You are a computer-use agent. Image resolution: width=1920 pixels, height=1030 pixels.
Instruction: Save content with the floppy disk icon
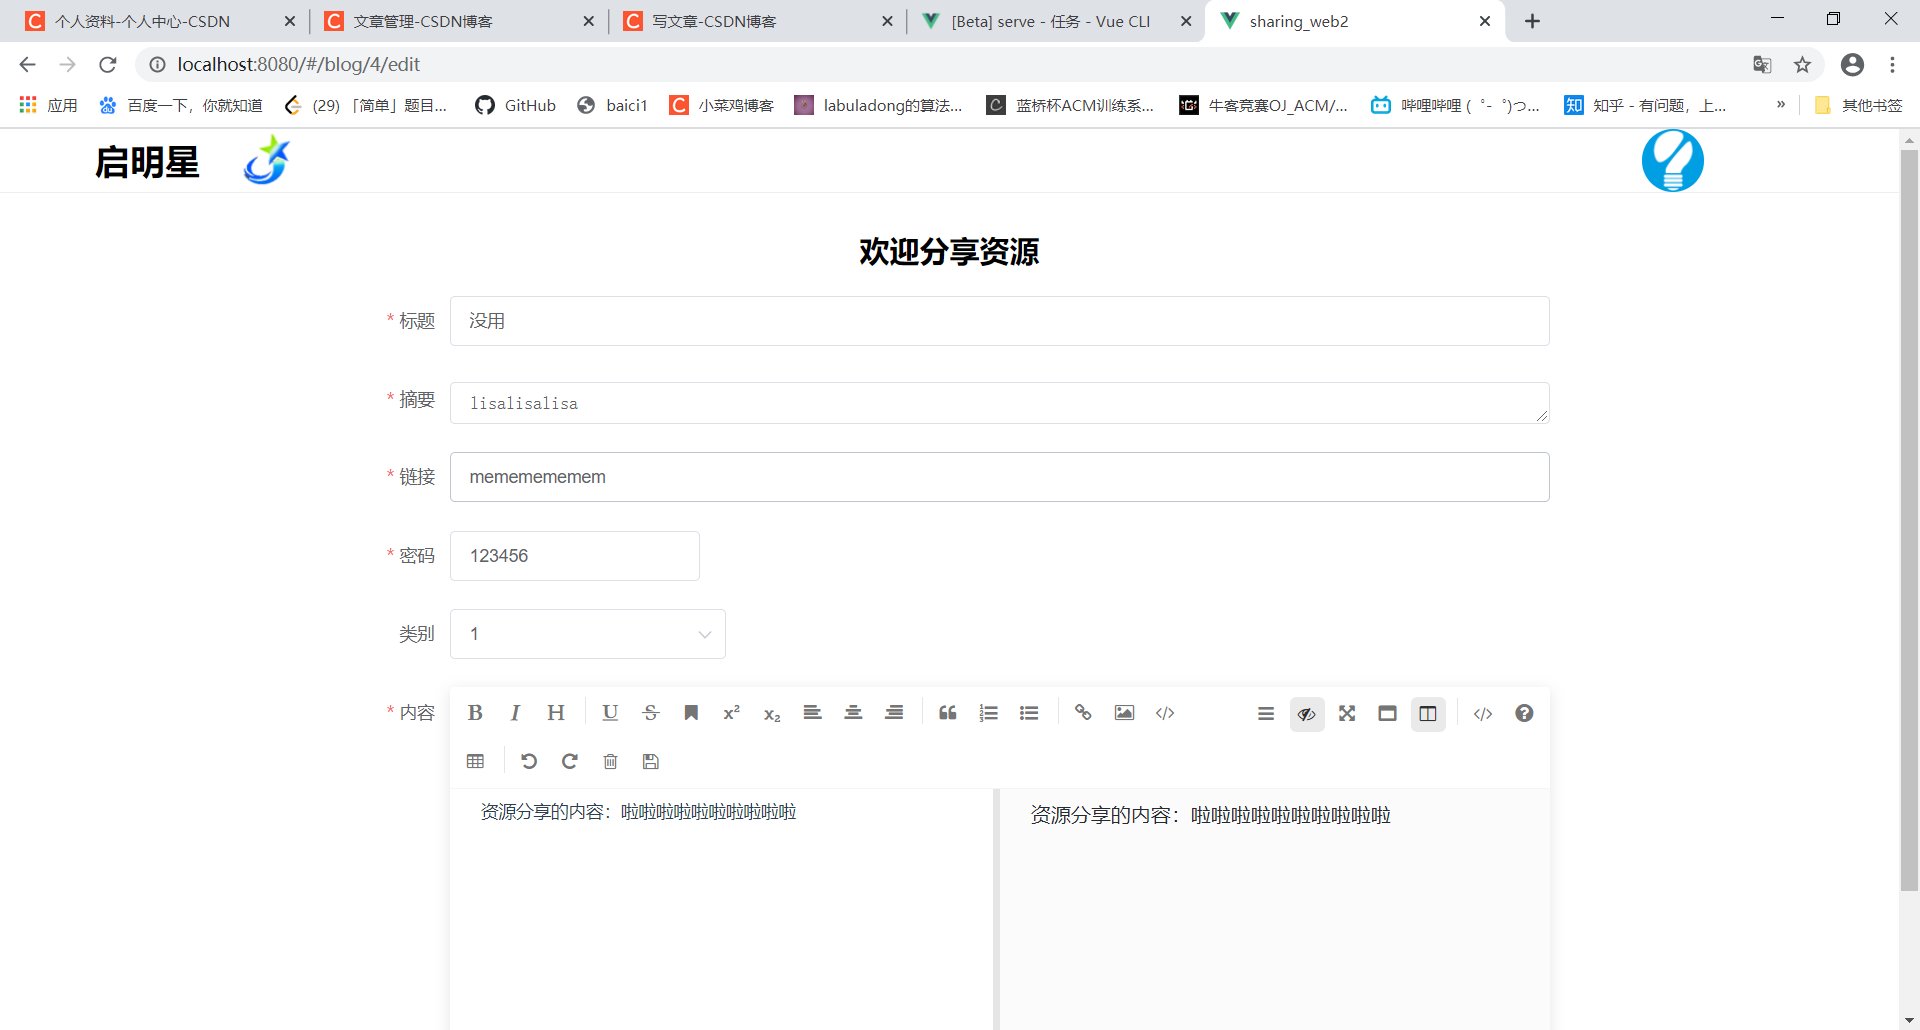(x=651, y=761)
